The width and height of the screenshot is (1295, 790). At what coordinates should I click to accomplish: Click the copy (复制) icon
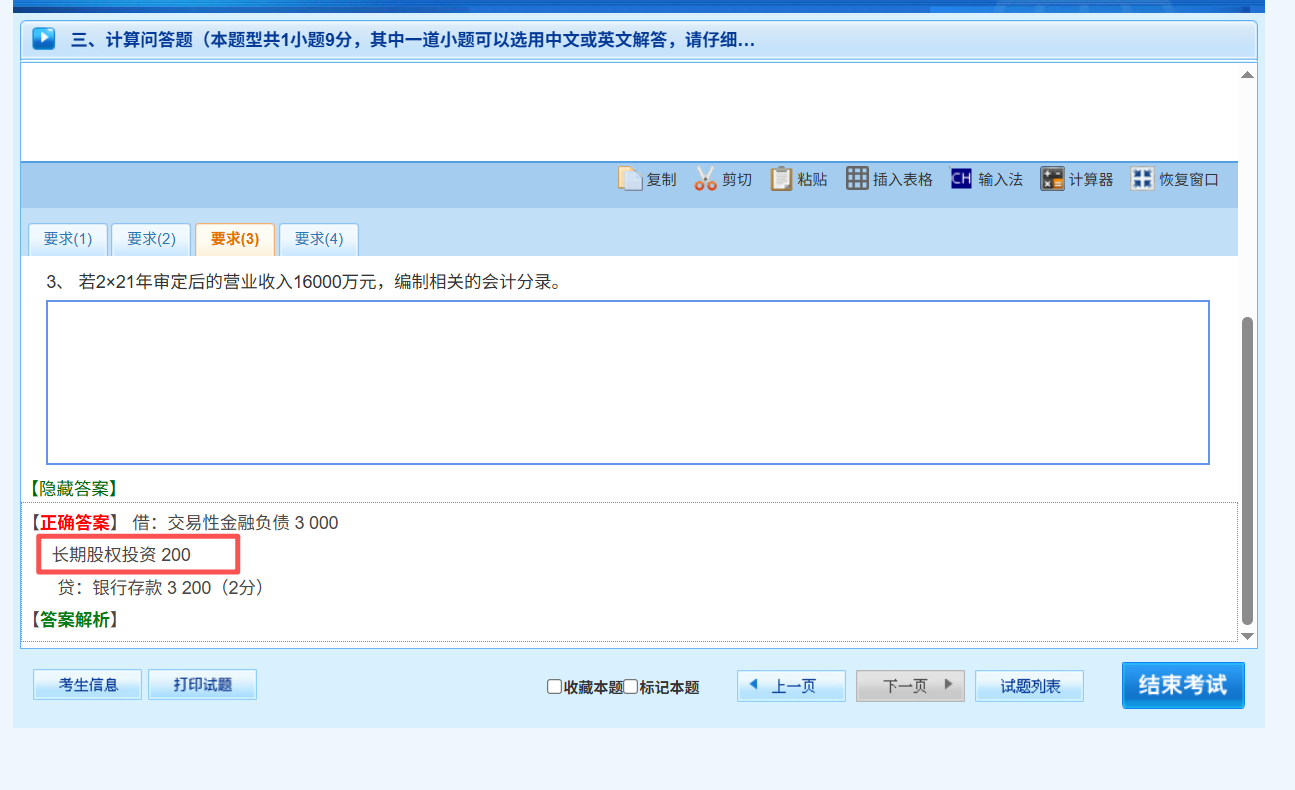click(630, 179)
